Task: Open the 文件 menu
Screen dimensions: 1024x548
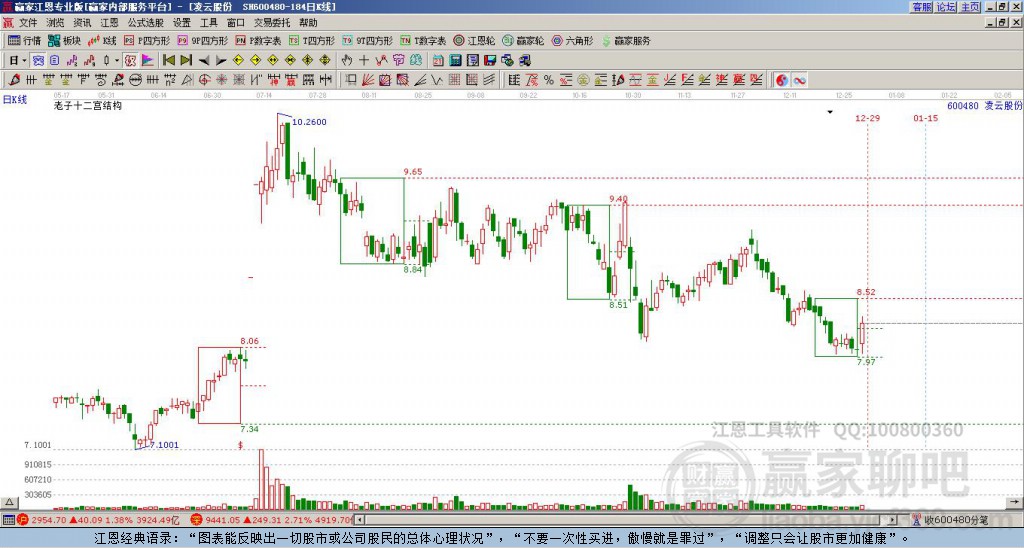Action: [x=28, y=23]
